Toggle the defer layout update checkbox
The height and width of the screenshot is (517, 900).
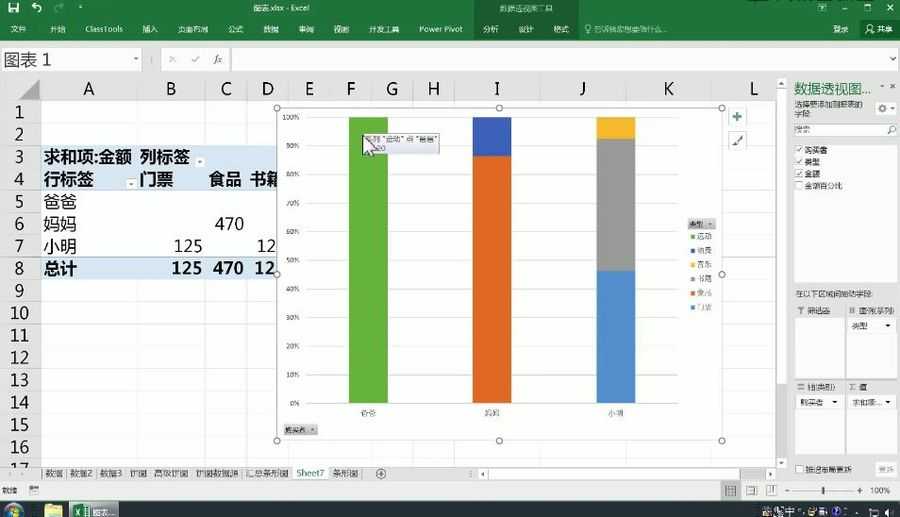799,469
